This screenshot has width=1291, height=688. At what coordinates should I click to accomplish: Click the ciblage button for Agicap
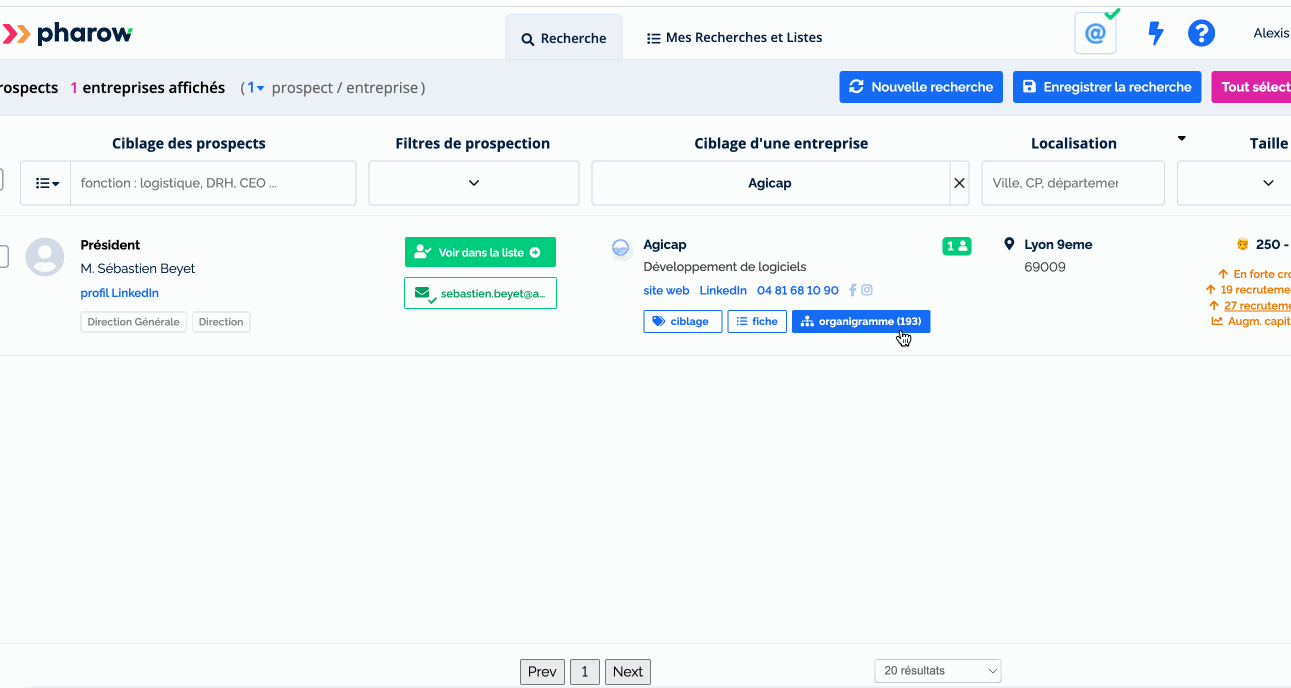coord(683,321)
